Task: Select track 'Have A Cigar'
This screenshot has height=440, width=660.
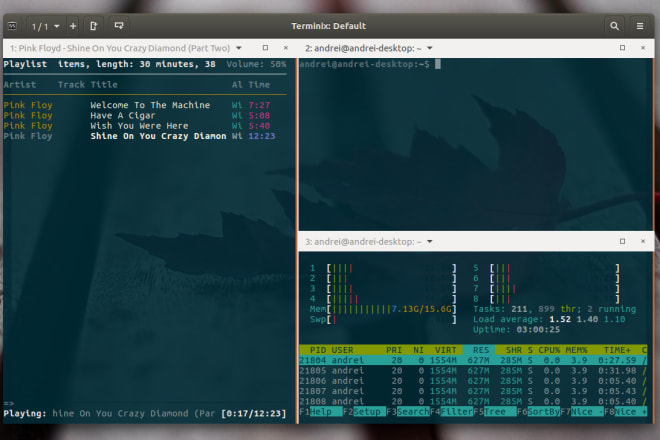Action: (122, 115)
